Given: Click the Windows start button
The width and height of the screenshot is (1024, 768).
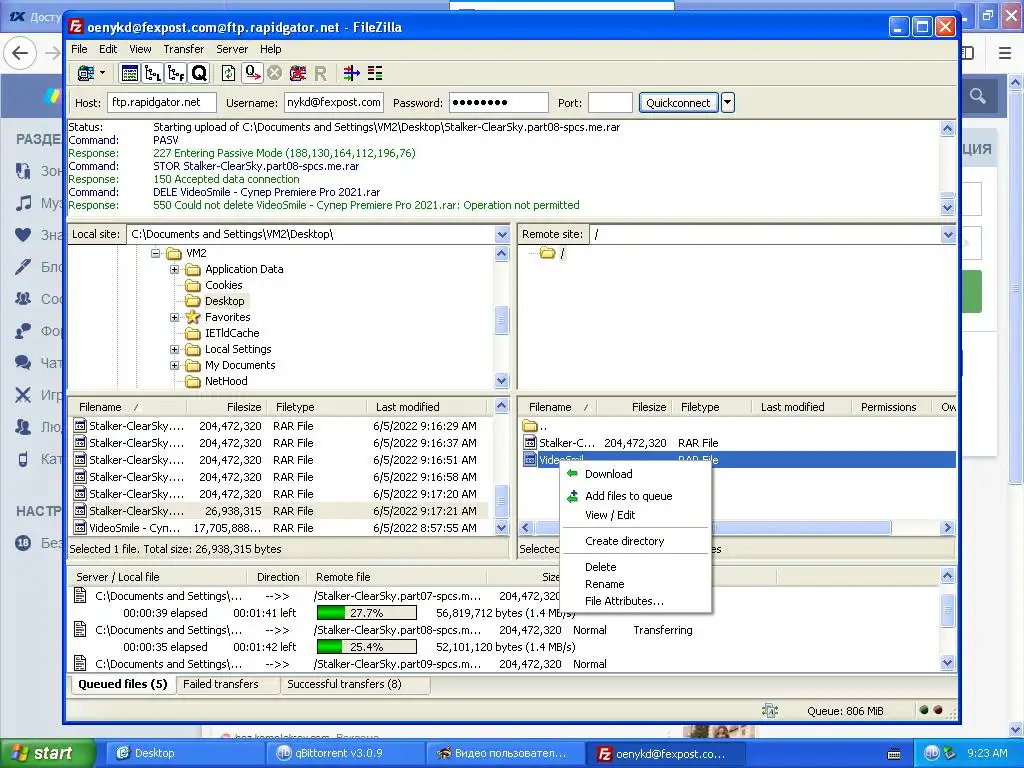Looking at the screenshot, I should tap(47, 753).
